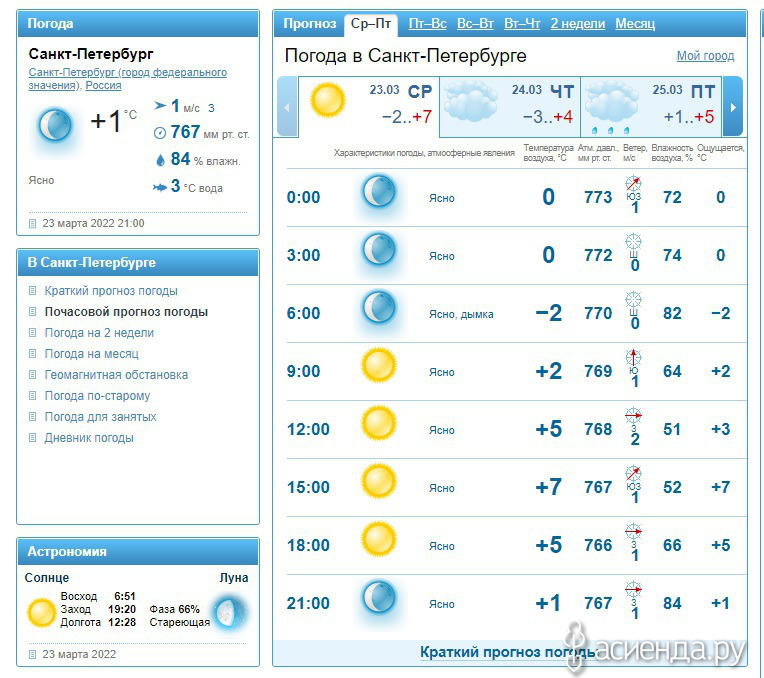This screenshot has width=764, height=678.
Task: Click Краткий прогноз погоды below the table
Action: [507, 652]
